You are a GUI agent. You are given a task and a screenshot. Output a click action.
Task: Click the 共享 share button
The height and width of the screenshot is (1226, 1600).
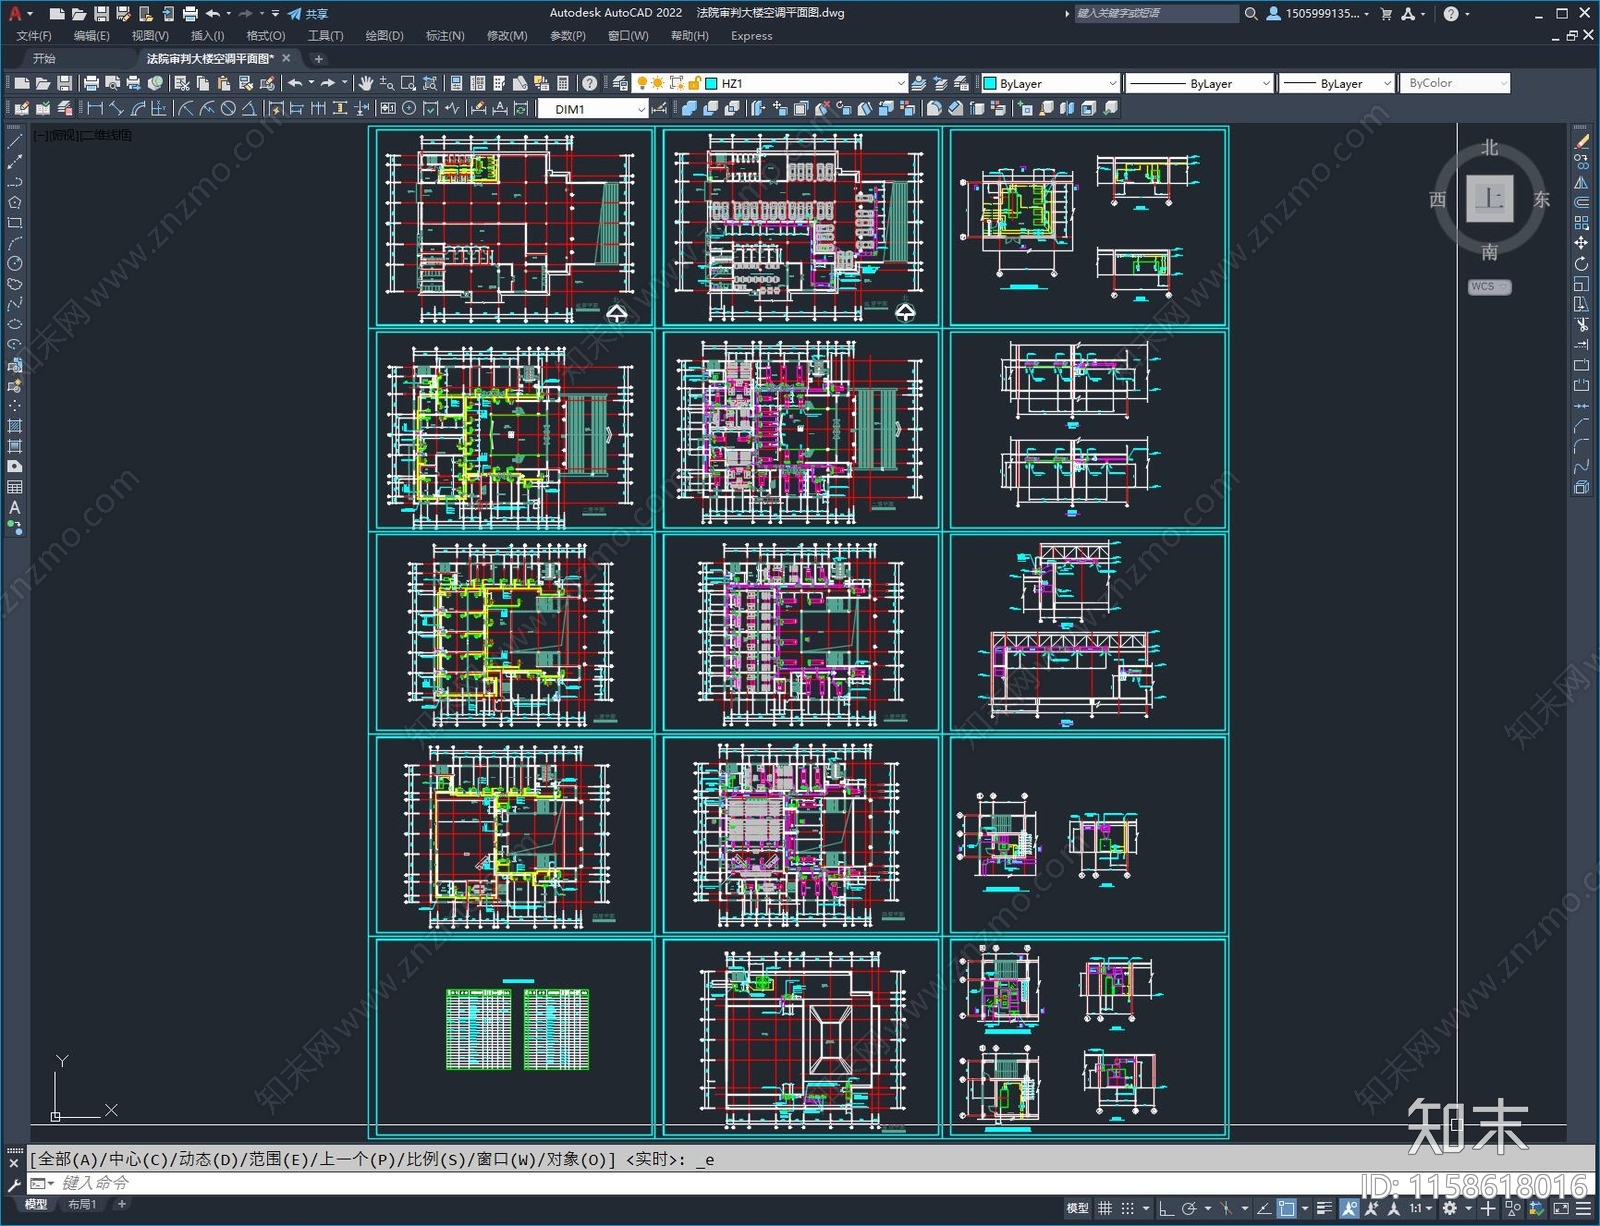308,14
